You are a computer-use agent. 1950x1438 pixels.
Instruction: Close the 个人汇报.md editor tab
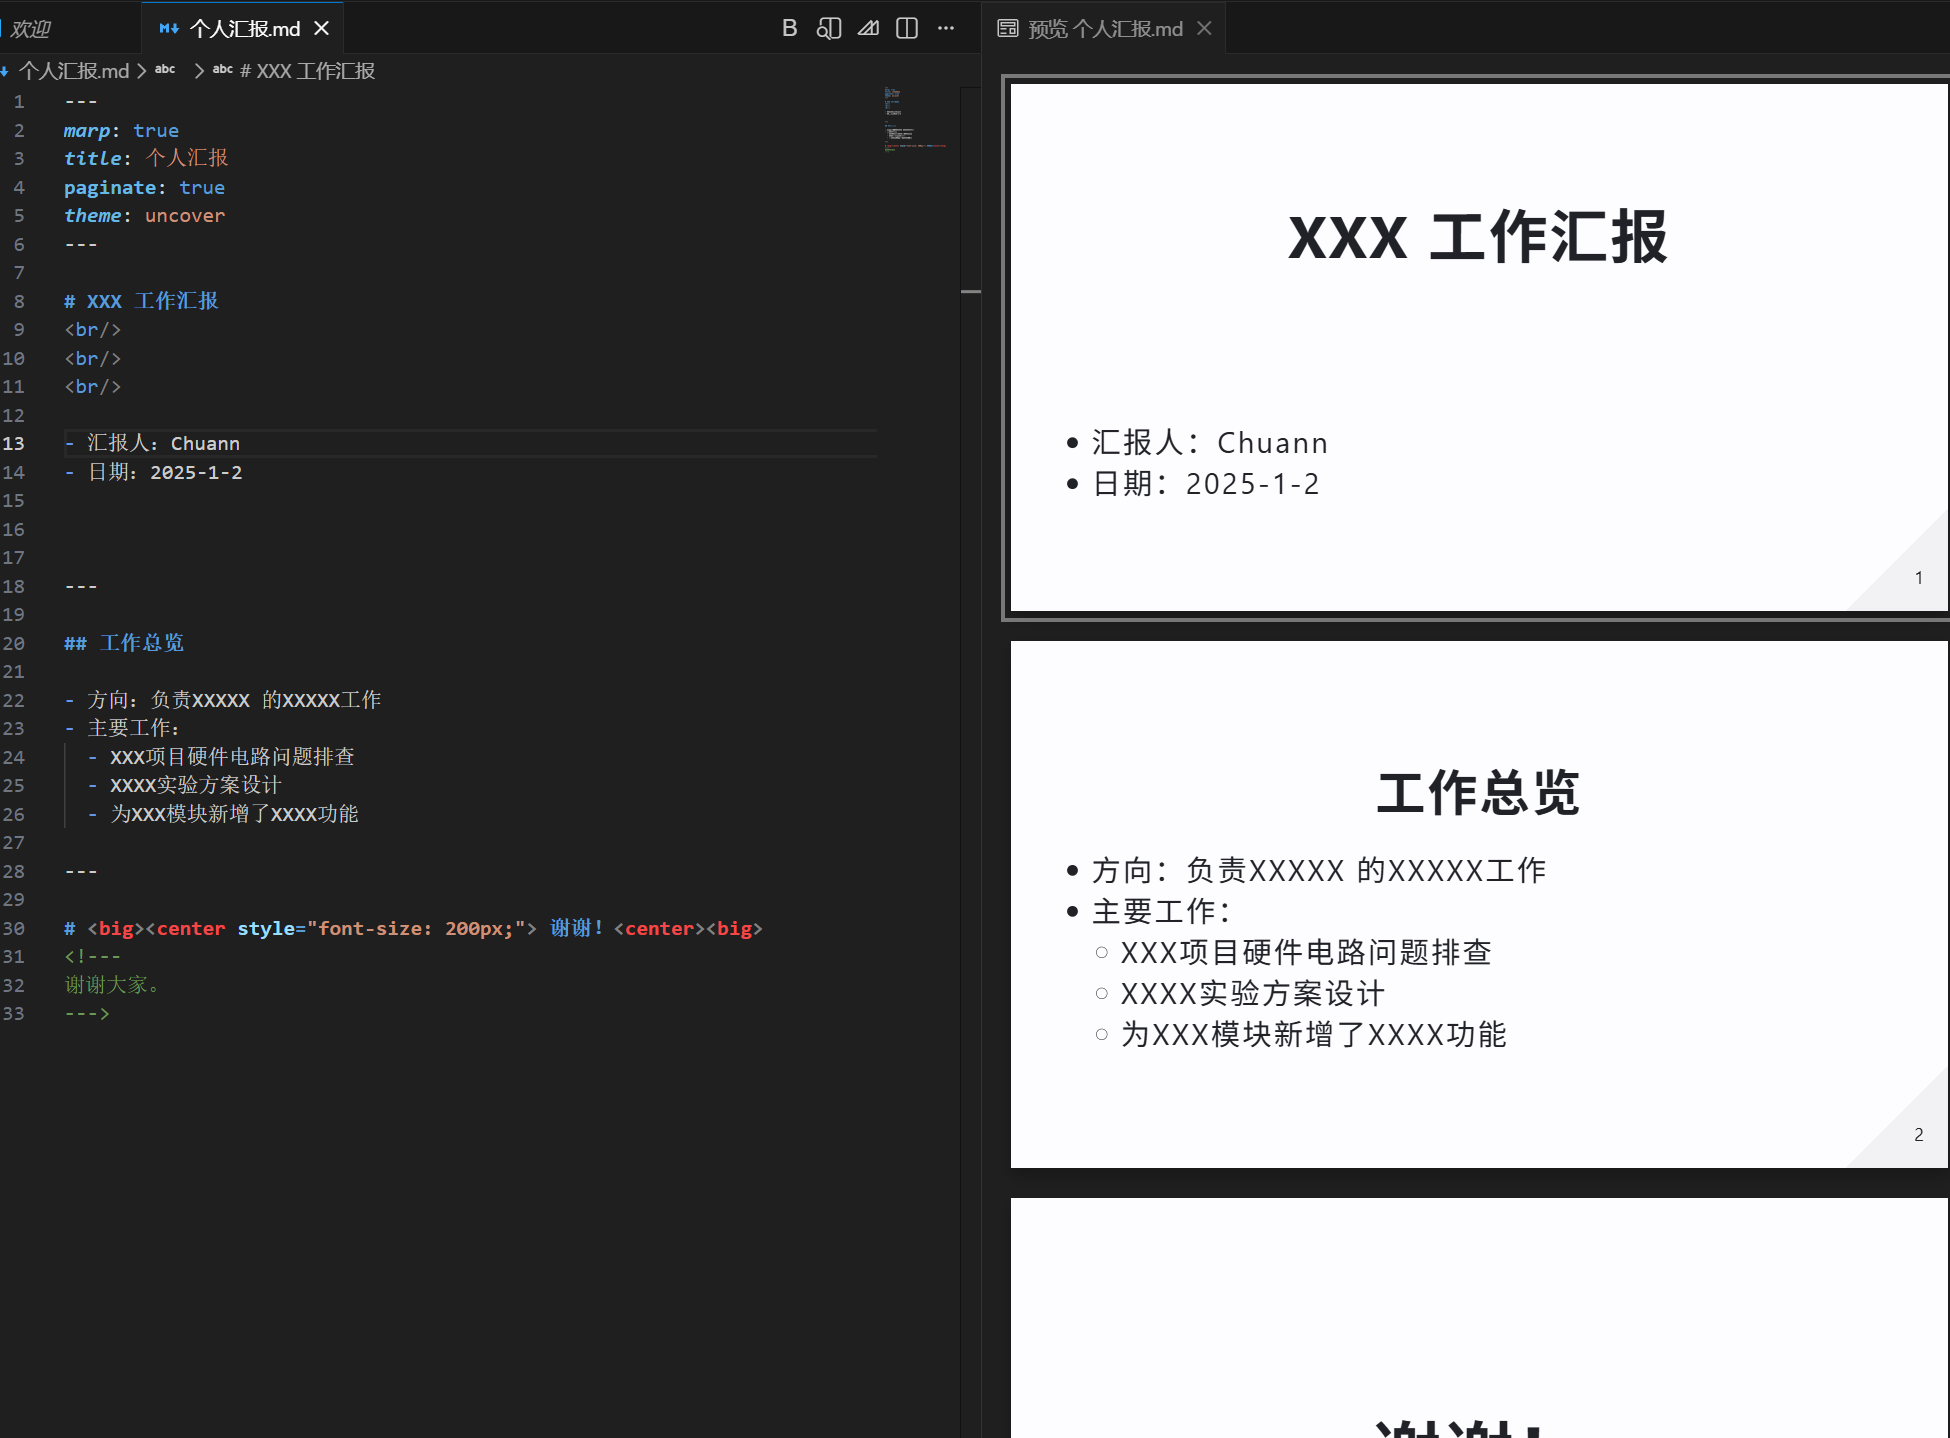pyautogui.click(x=322, y=29)
